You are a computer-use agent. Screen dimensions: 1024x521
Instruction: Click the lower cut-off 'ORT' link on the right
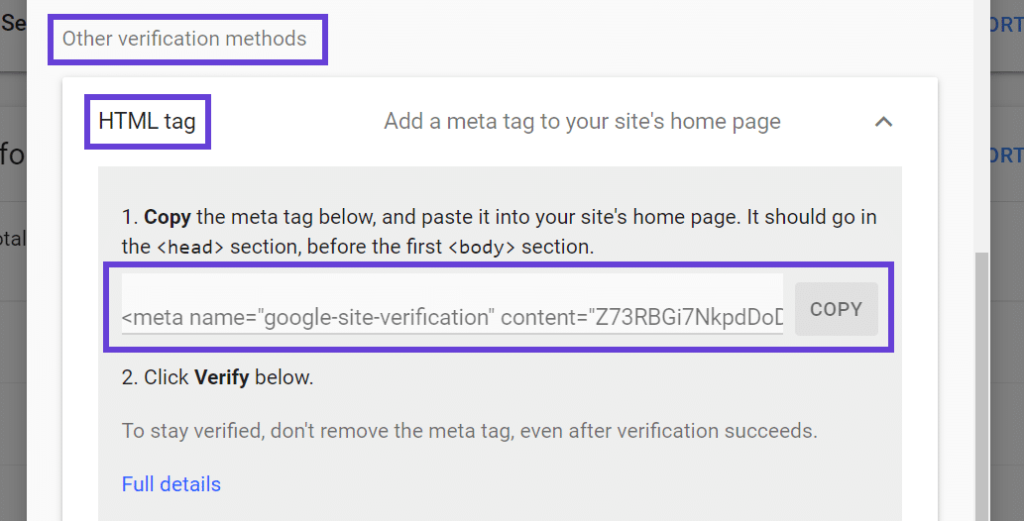[1005, 156]
